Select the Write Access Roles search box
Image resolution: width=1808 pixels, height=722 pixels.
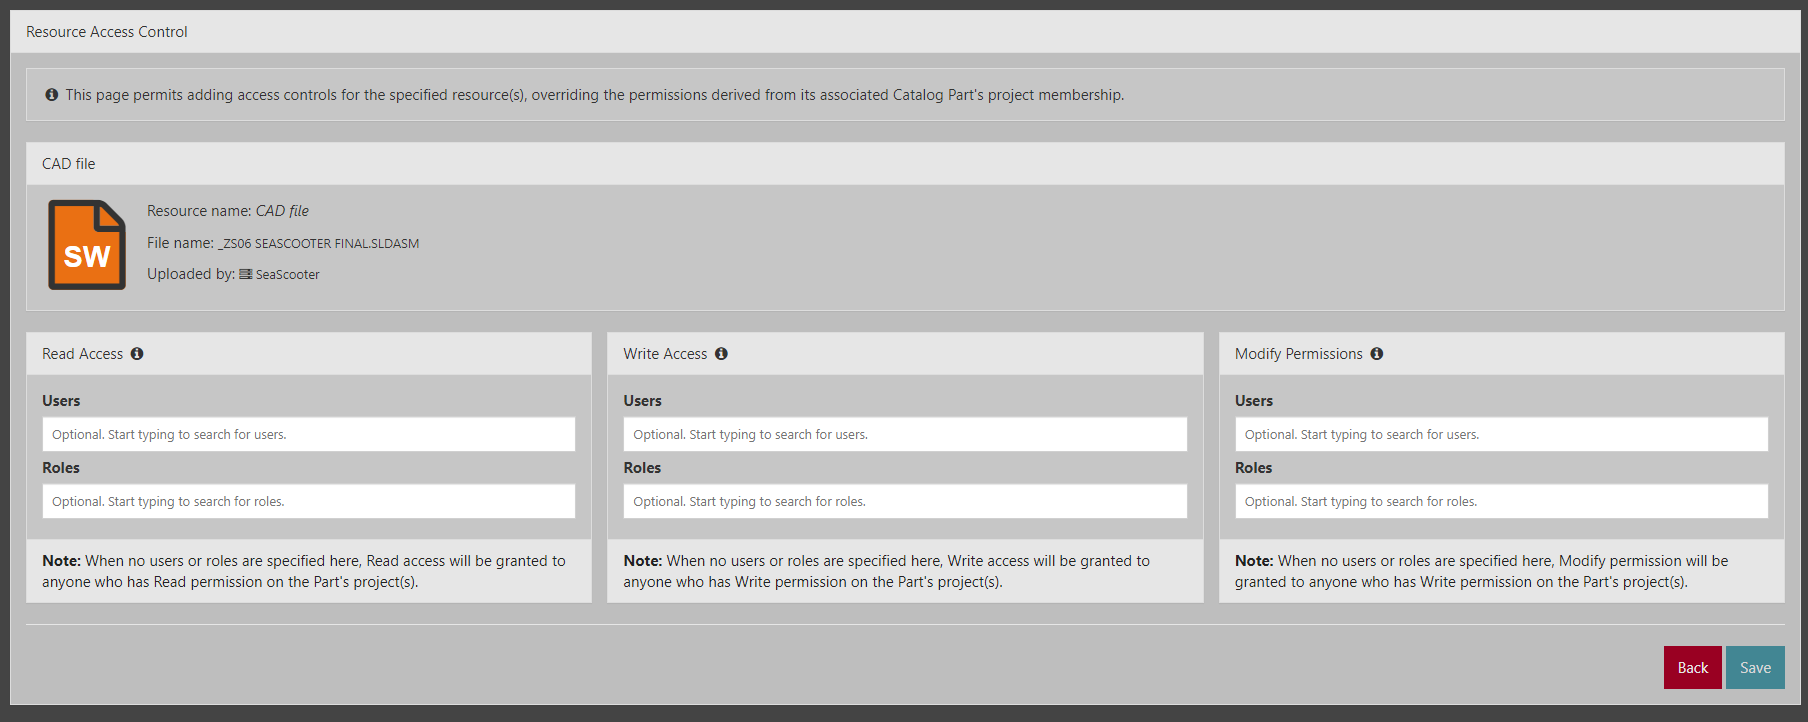point(904,502)
